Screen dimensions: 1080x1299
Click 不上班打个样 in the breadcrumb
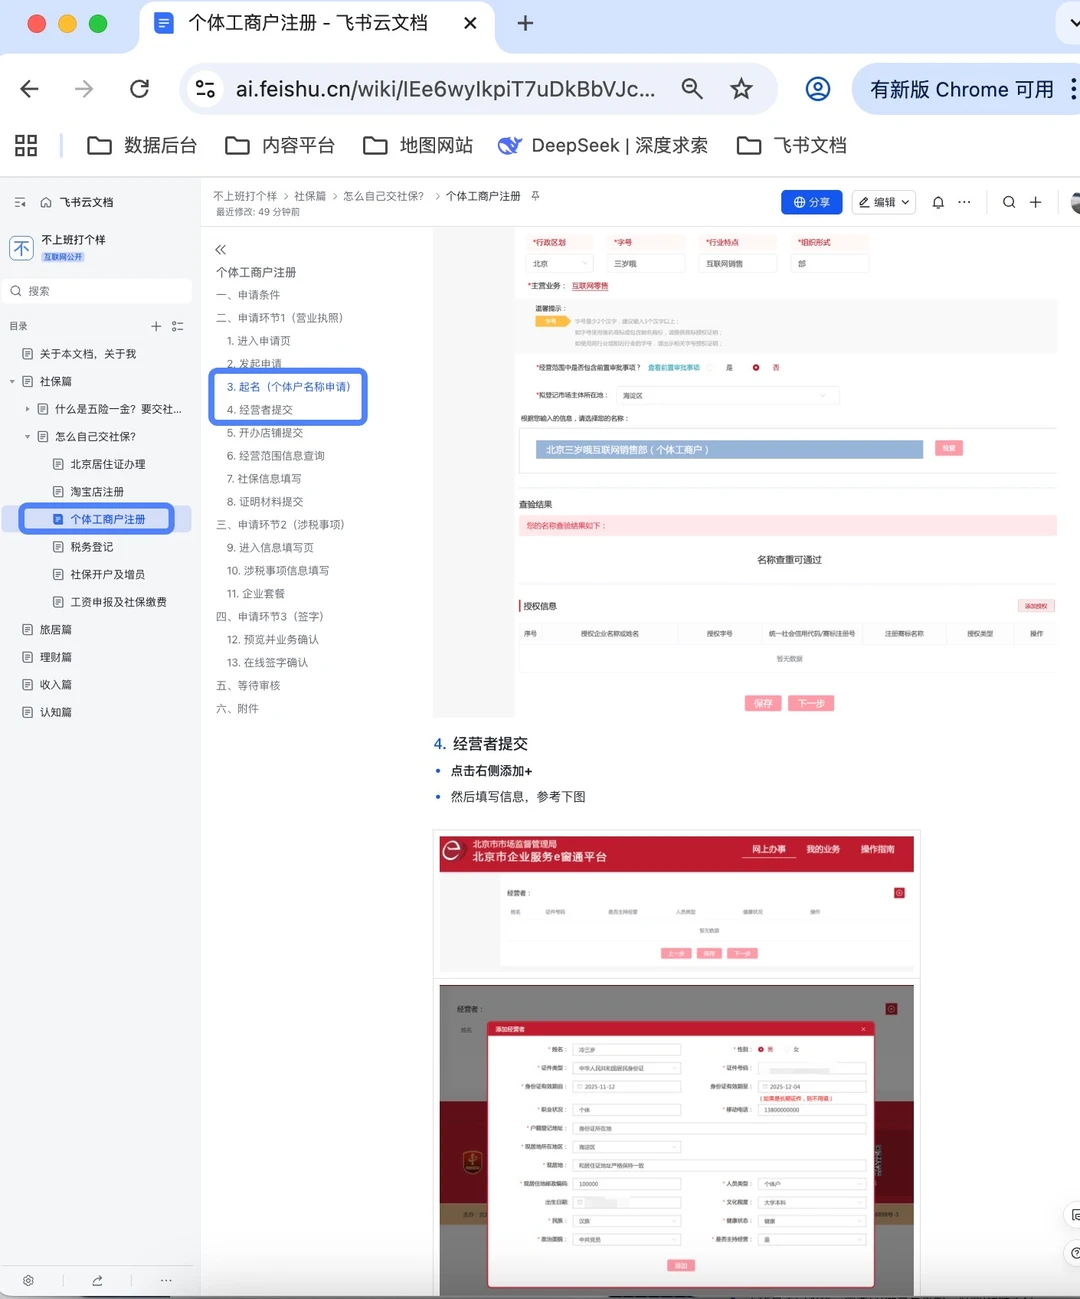pyautogui.click(x=245, y=196)
